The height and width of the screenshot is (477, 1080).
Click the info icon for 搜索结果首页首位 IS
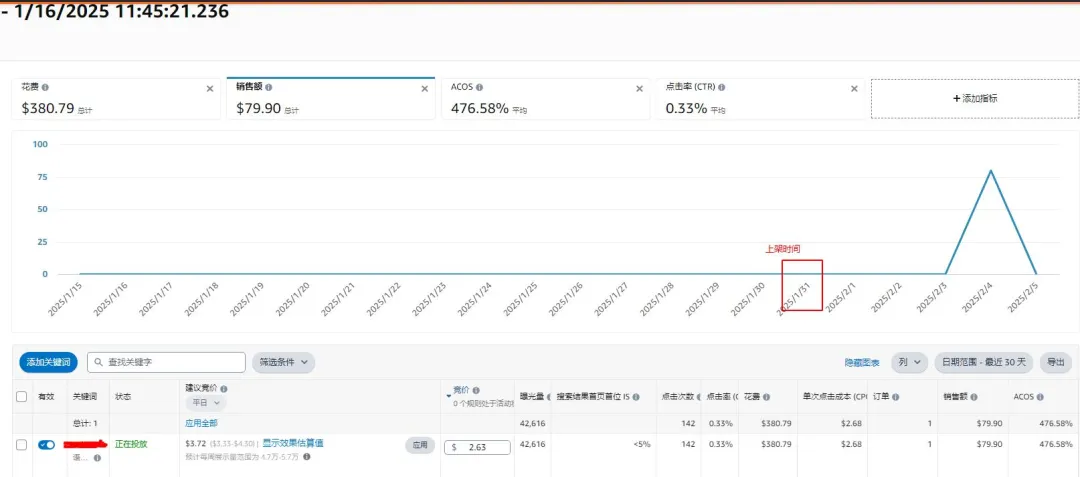point(636,397)
